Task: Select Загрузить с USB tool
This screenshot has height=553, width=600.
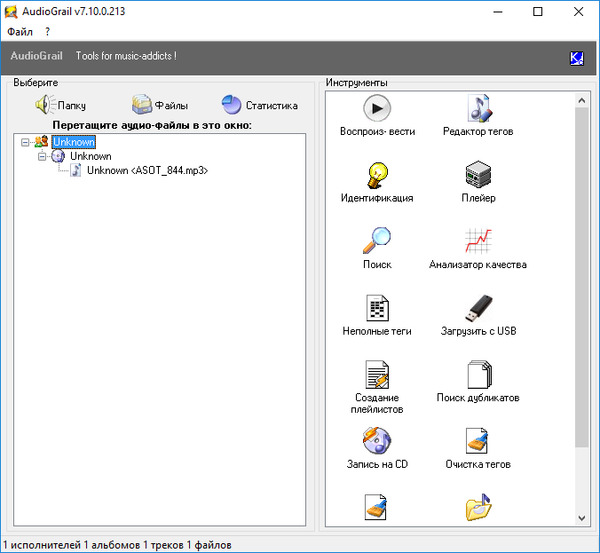Action: pyautogui.click(x=478, y=308)
